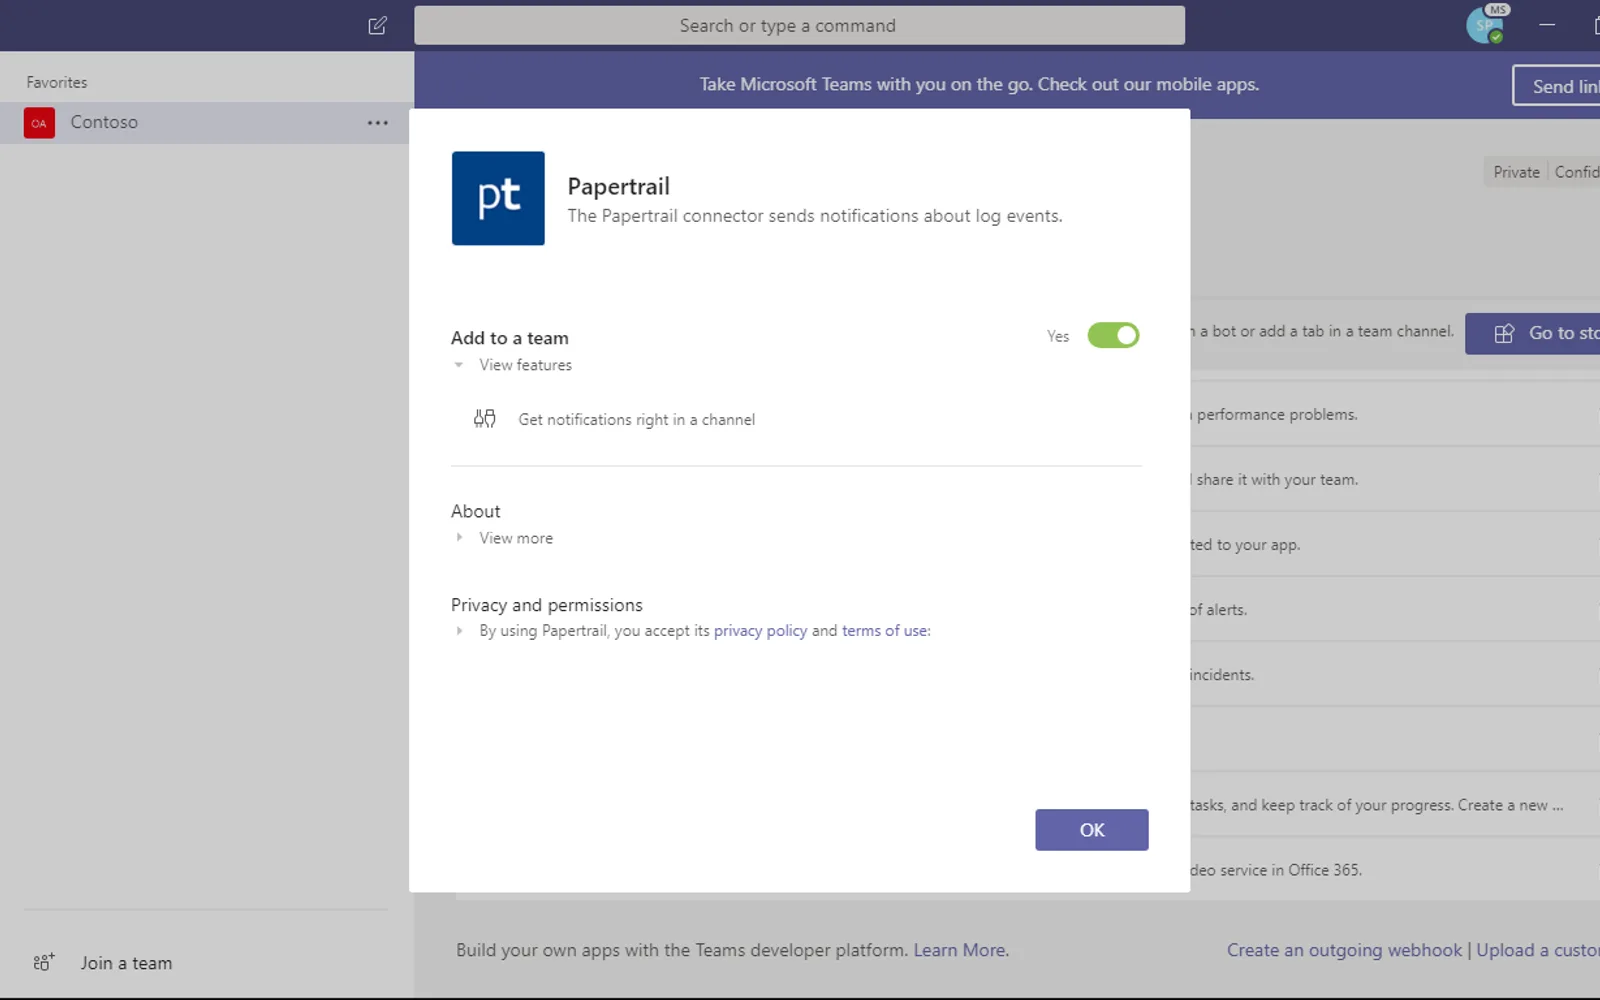This screenshot has width=1600, height=1000.
Task: Click the store icon on Go to store
Action: pos(1504,334)
